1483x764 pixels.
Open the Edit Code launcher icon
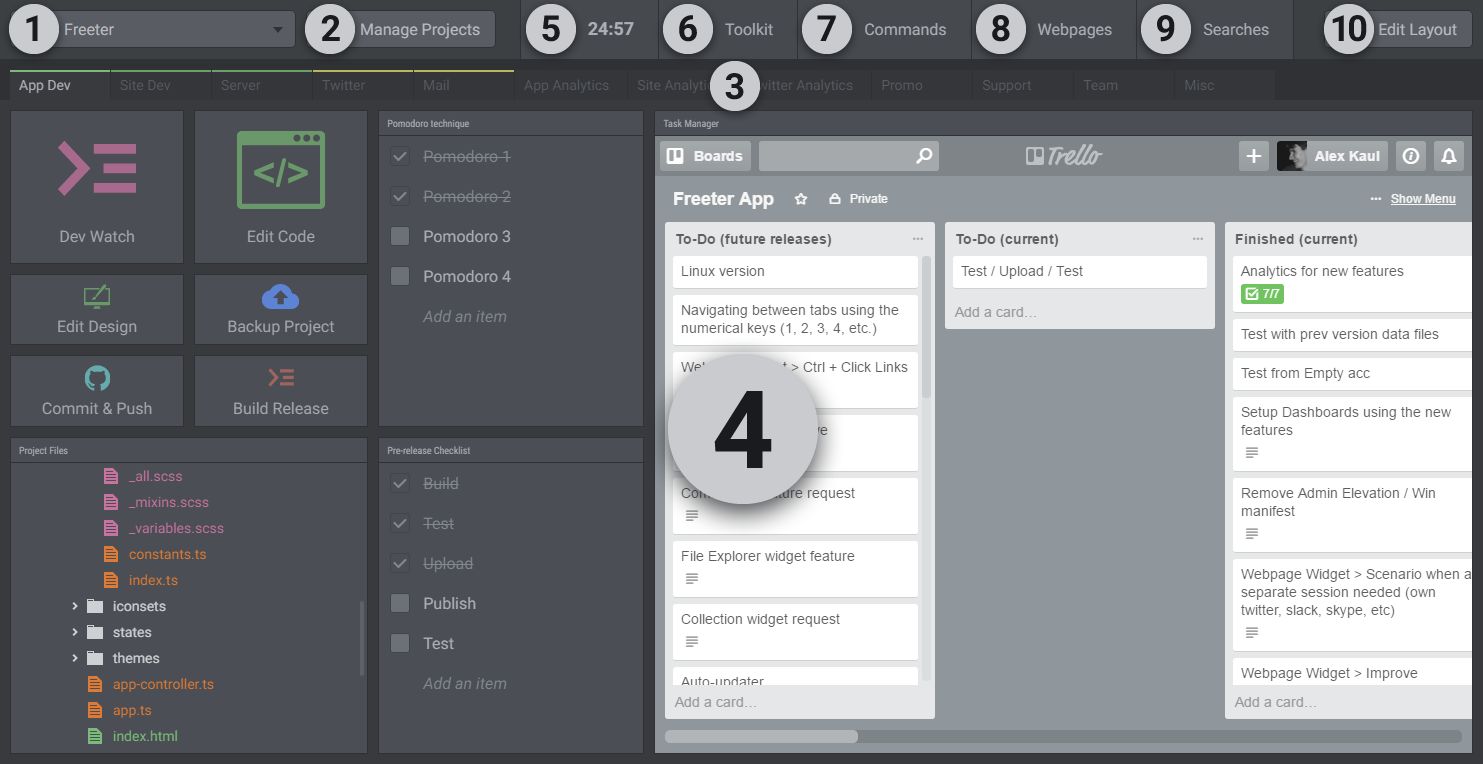click(x=281, y=170)
